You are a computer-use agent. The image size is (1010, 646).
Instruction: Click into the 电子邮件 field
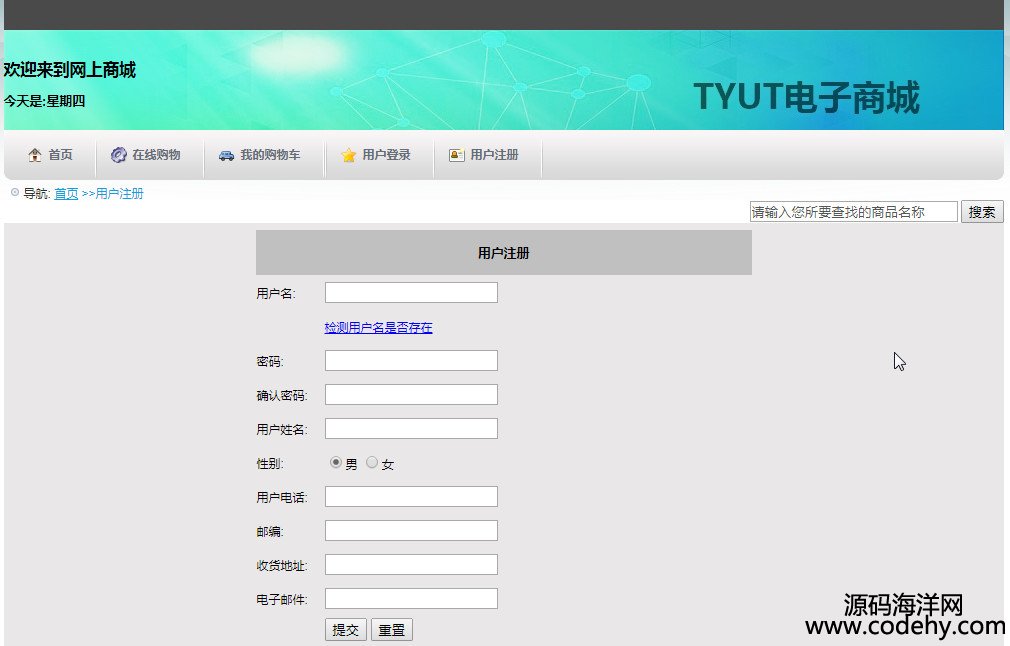pyautogui.click(x=411, y=598)
